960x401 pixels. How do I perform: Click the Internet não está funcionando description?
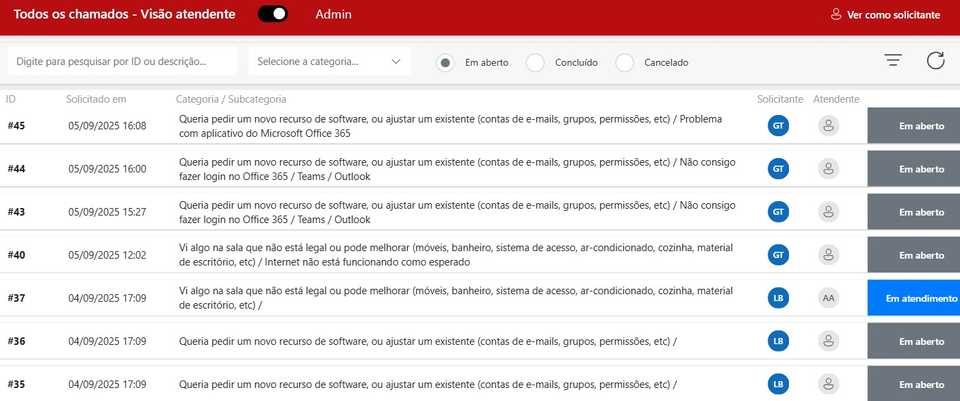click(456, 255)
